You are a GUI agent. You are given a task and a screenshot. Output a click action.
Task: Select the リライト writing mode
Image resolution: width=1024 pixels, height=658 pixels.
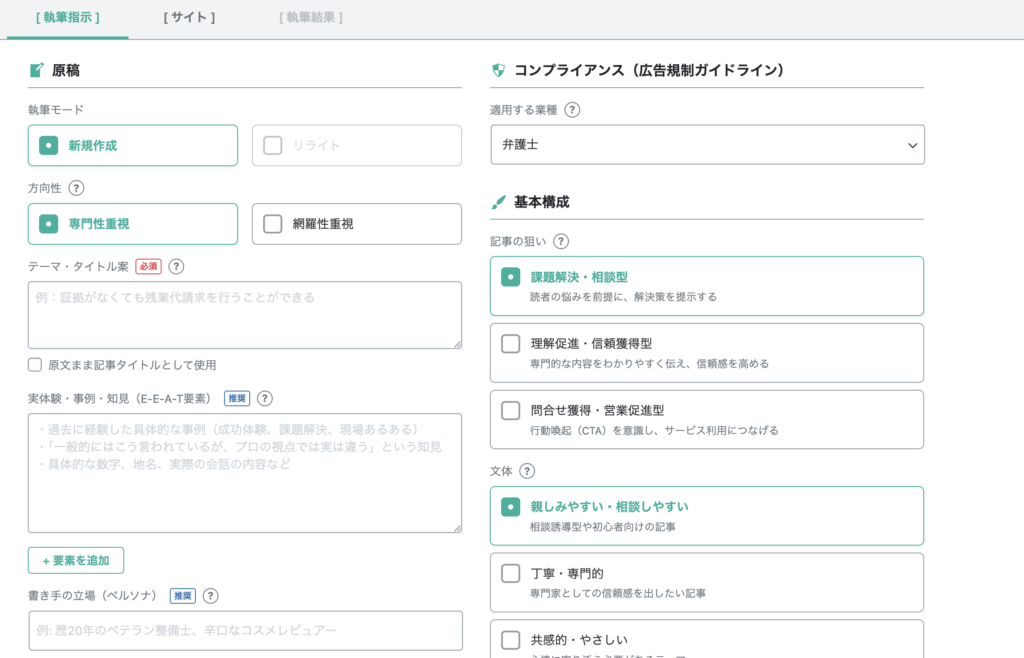pos(356,145)
